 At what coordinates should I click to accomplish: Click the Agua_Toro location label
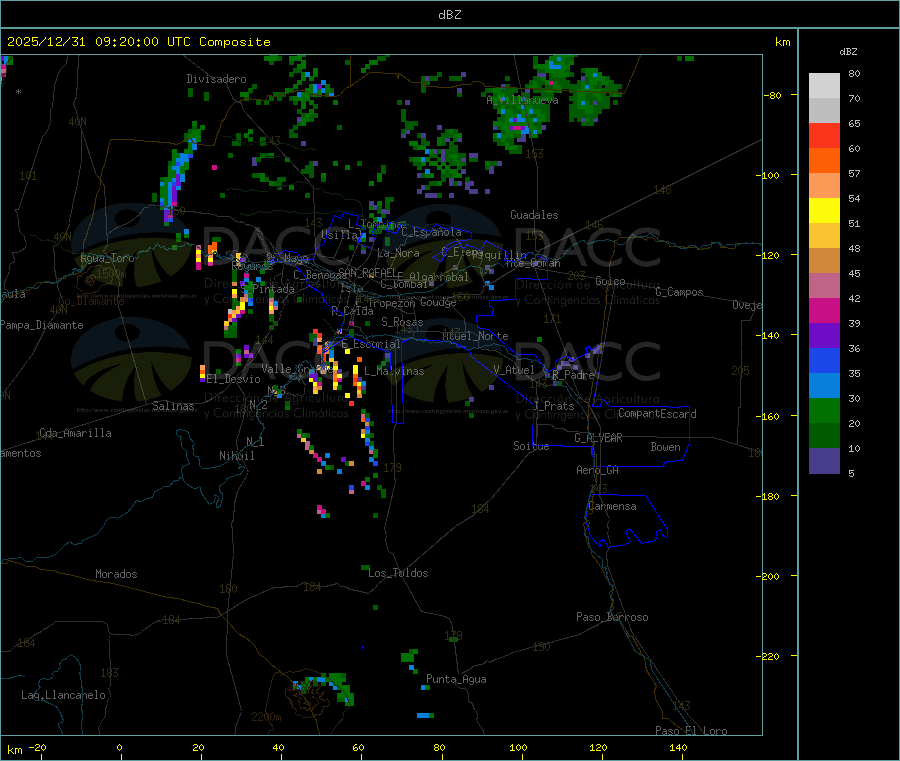coord(107,258)
